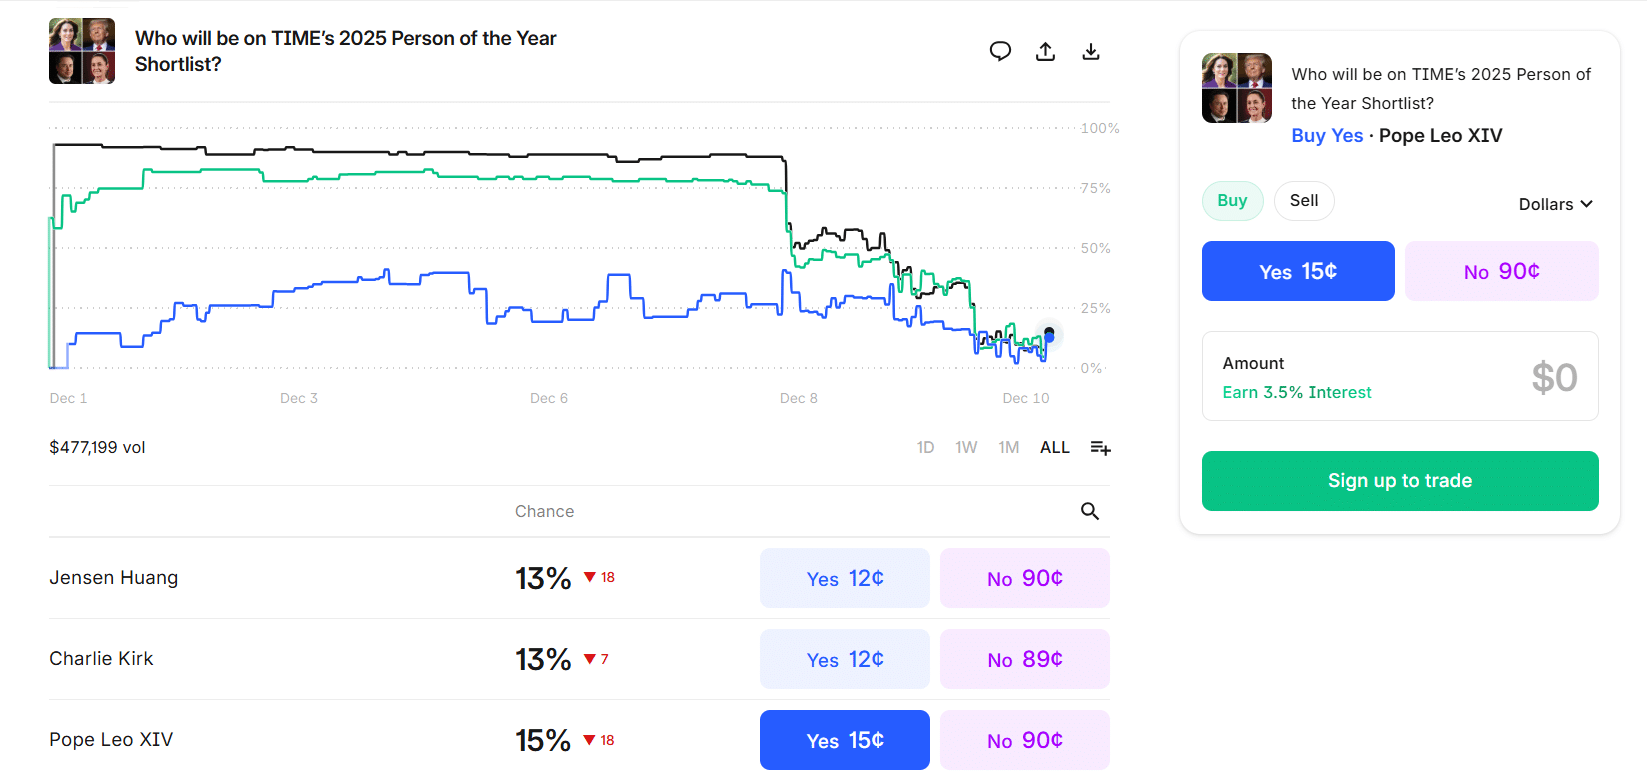Select the 1D chart range
The image size is (1647, 778).
coord(925,448)
